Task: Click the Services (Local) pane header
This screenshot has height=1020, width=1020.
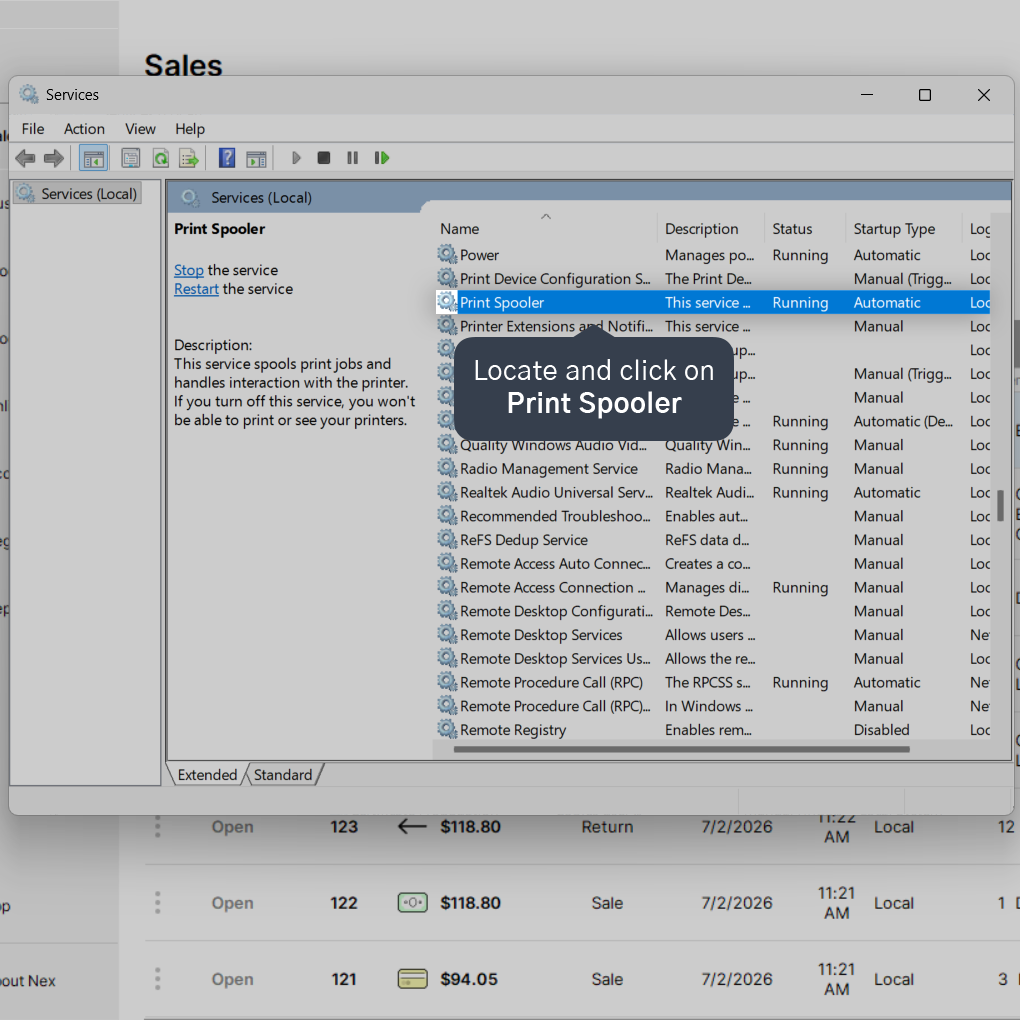Action: 261,198
